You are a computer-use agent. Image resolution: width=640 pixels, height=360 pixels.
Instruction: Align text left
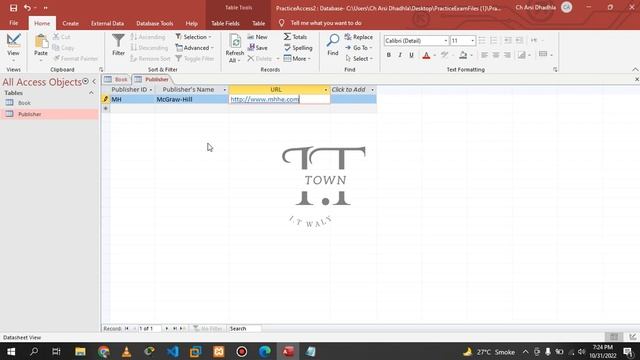point(484,55)
